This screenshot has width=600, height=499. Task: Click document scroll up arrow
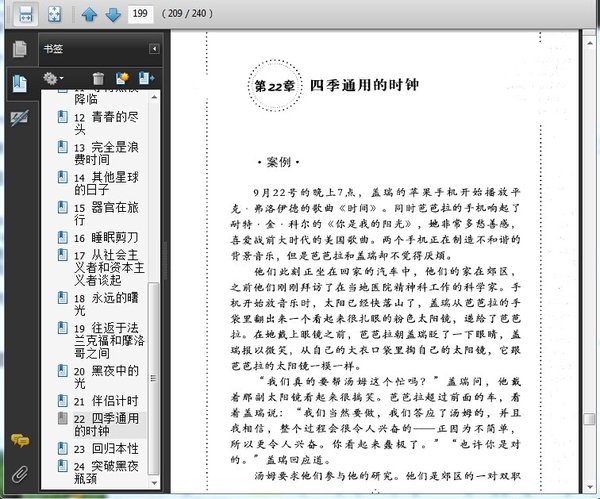pos(590,44)
